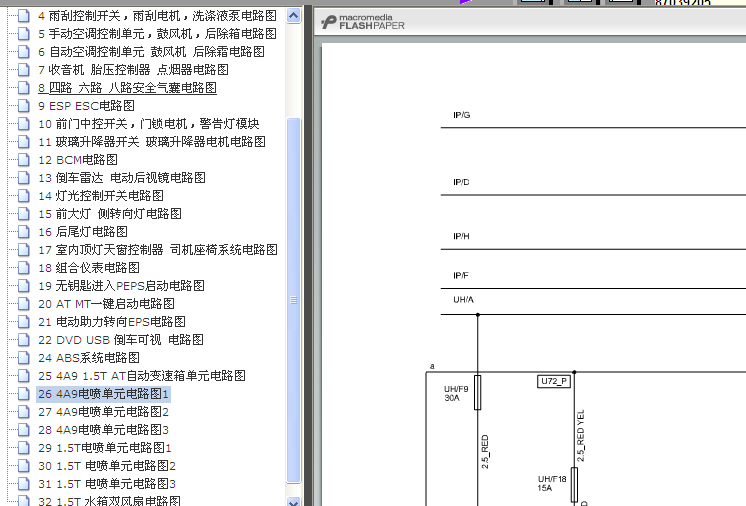The height and width of the screenshot is (506, 746).
Task: Click the document icon for 24 ABS系统电路图
Action: (23, 358)
